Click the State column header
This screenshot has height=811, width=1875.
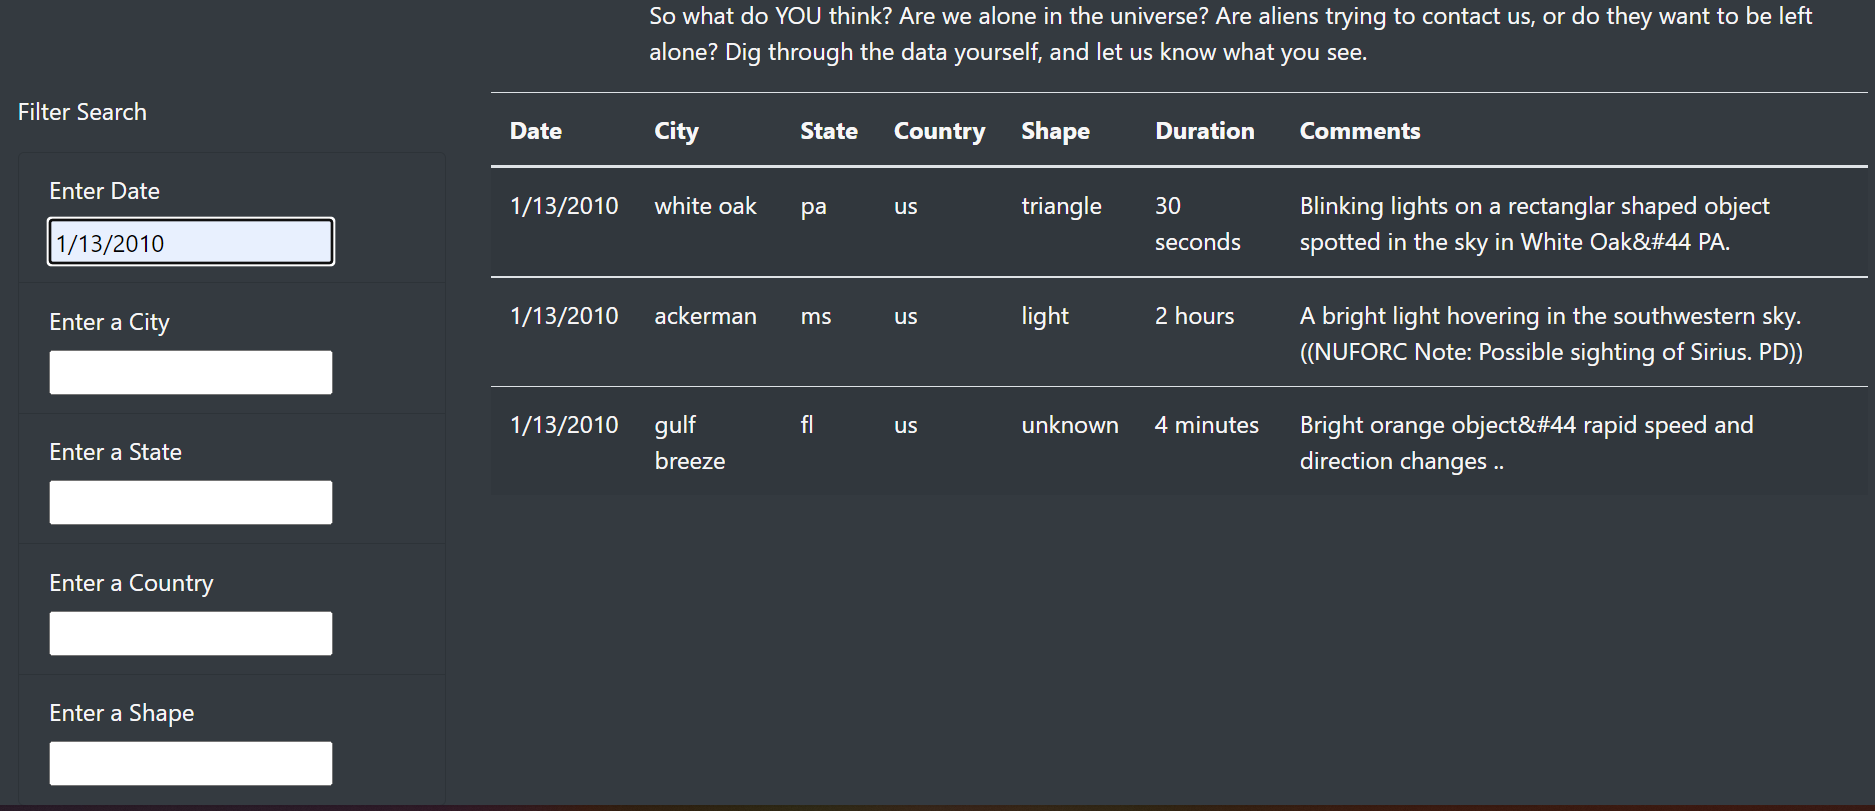(x=828, y=131)
